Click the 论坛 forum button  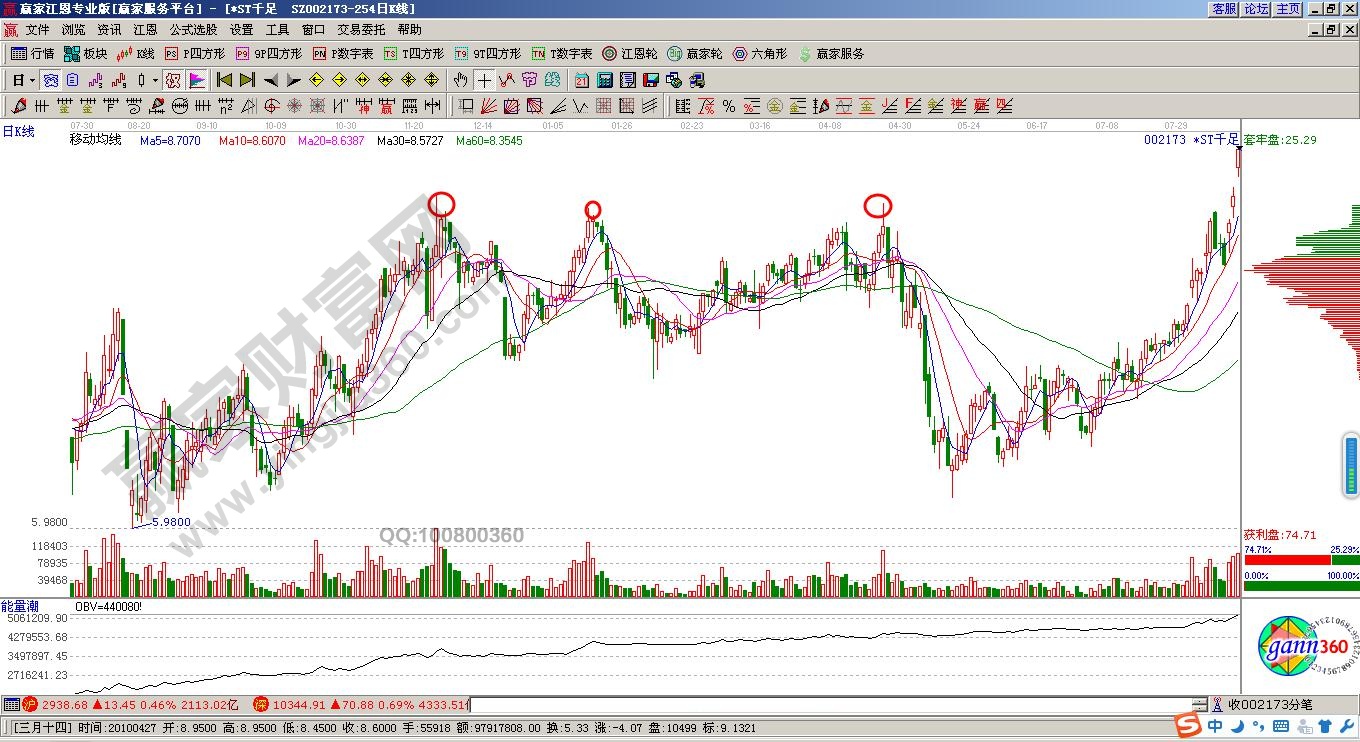point(1256,9)
